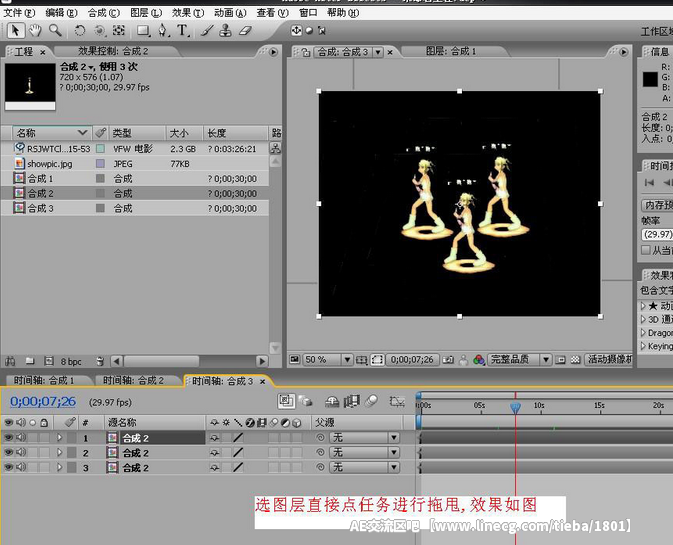The width and height of the screenshot is (673, 545).
Task: Mute audio of layer 2
Action: click(21, 452)
